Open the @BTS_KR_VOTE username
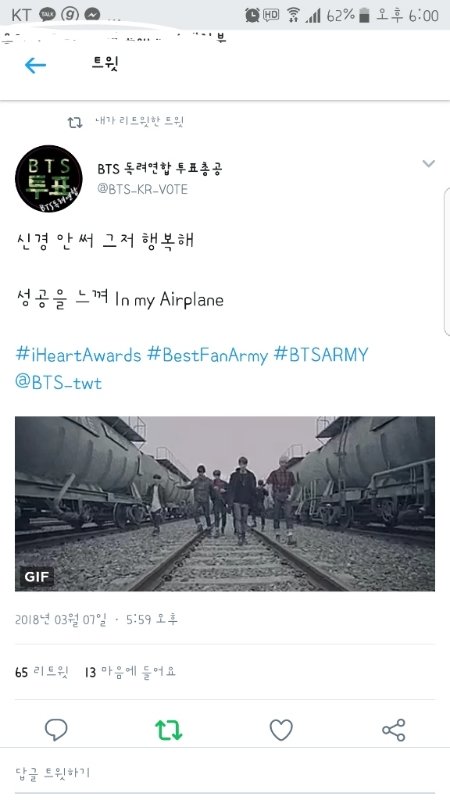The image size is (450, 800). pos(143,190)
